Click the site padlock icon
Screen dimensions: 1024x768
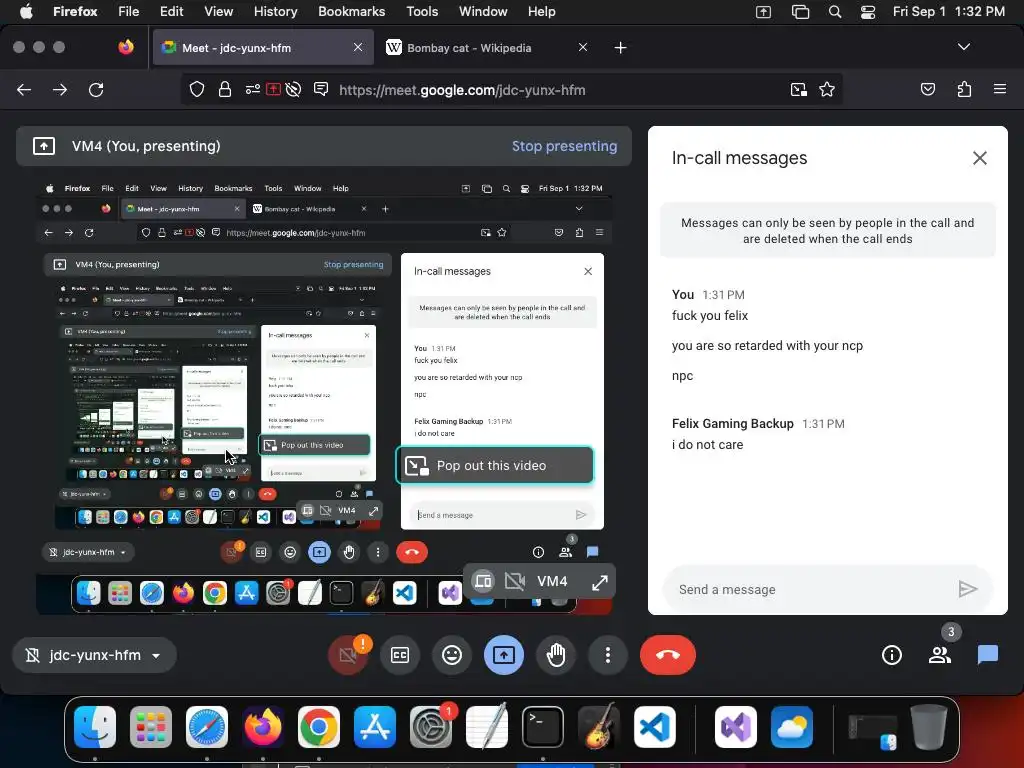225,89
